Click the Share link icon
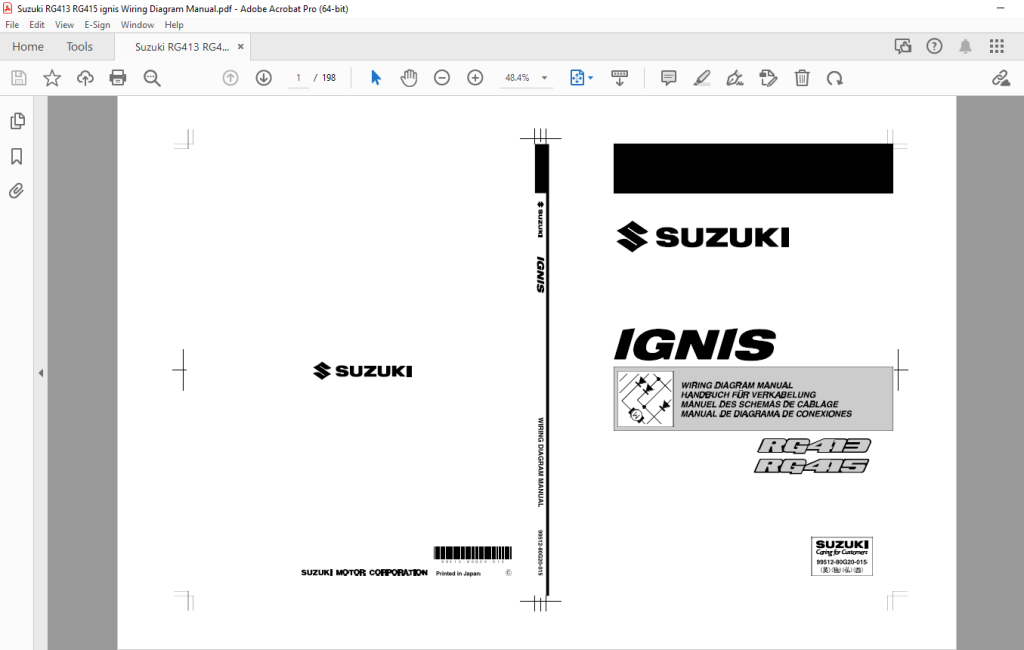 pyautogui.click(x=1000, y=78)
